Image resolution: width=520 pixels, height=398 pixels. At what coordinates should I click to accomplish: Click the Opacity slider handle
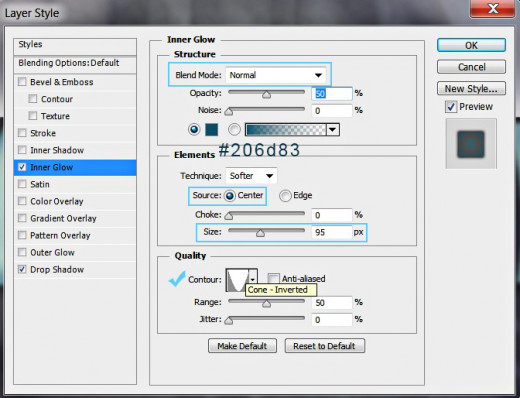pos(266,95)
